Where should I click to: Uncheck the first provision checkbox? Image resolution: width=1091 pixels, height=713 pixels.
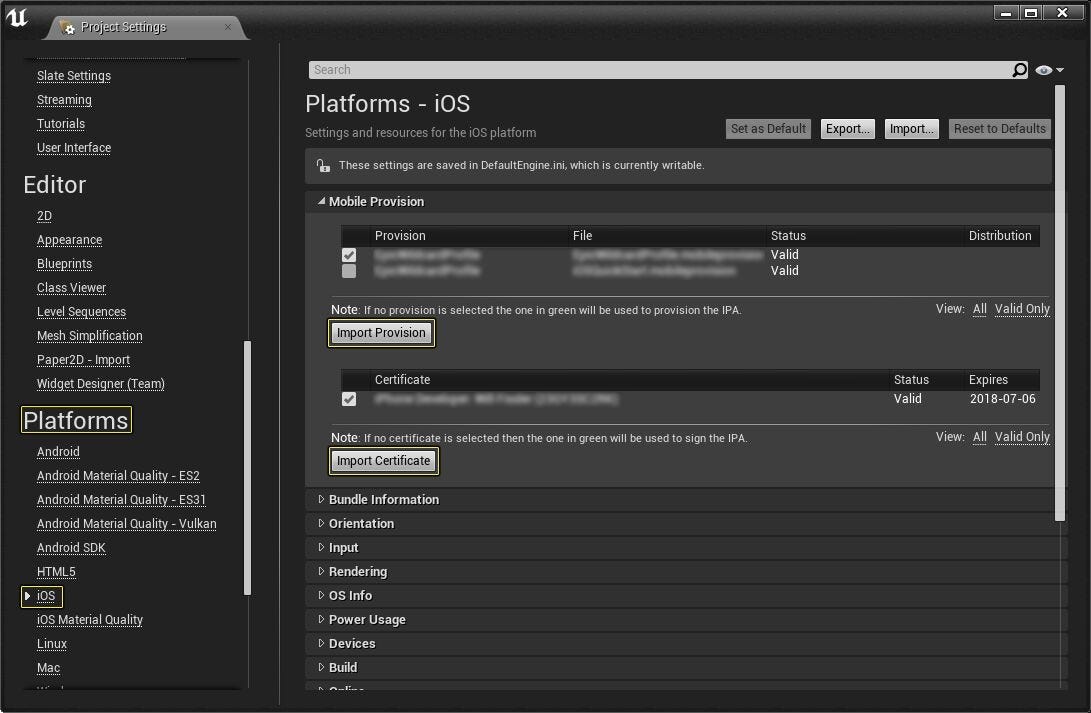[349, 255]
